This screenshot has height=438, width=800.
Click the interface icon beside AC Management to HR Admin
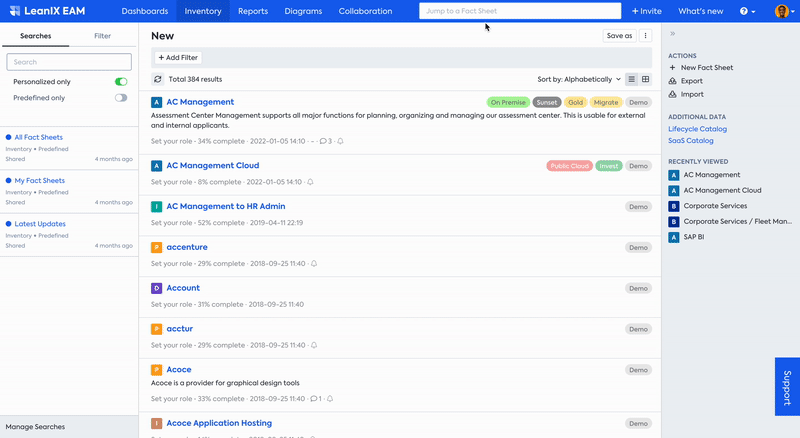tap(157, 207)
